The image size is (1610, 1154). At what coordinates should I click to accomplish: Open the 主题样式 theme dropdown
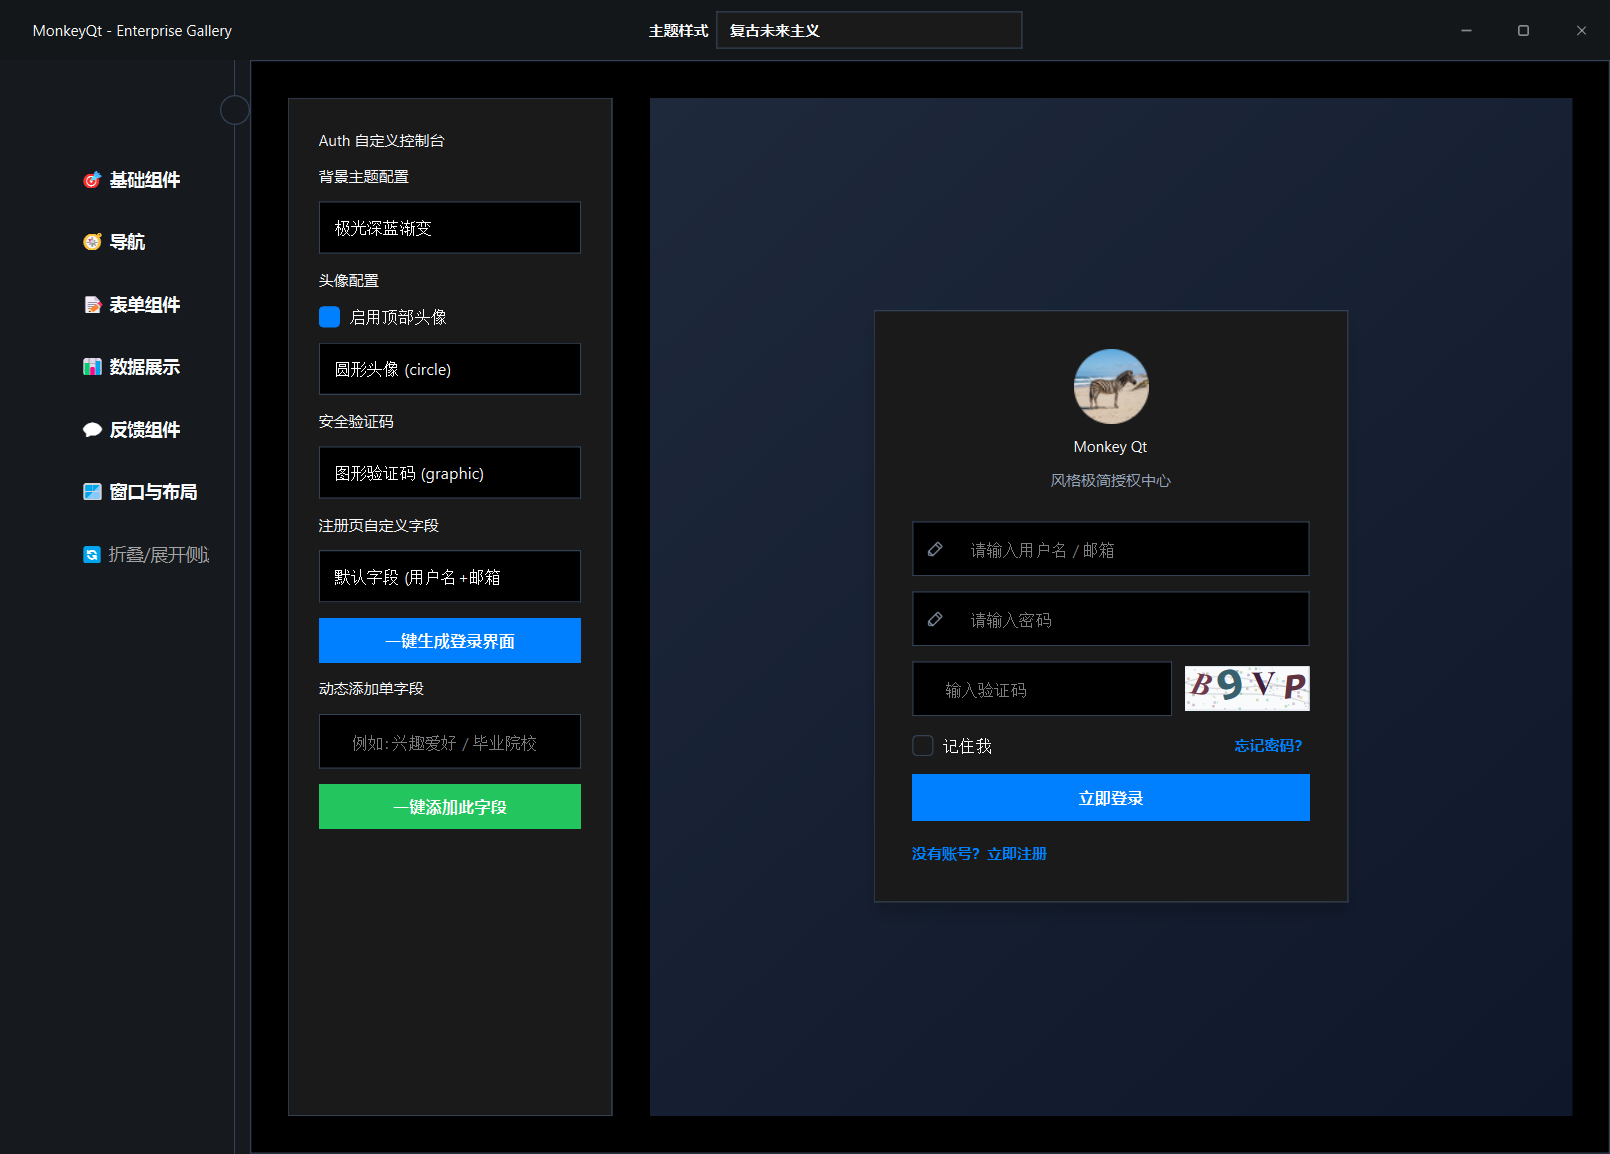tap(869, 30)
